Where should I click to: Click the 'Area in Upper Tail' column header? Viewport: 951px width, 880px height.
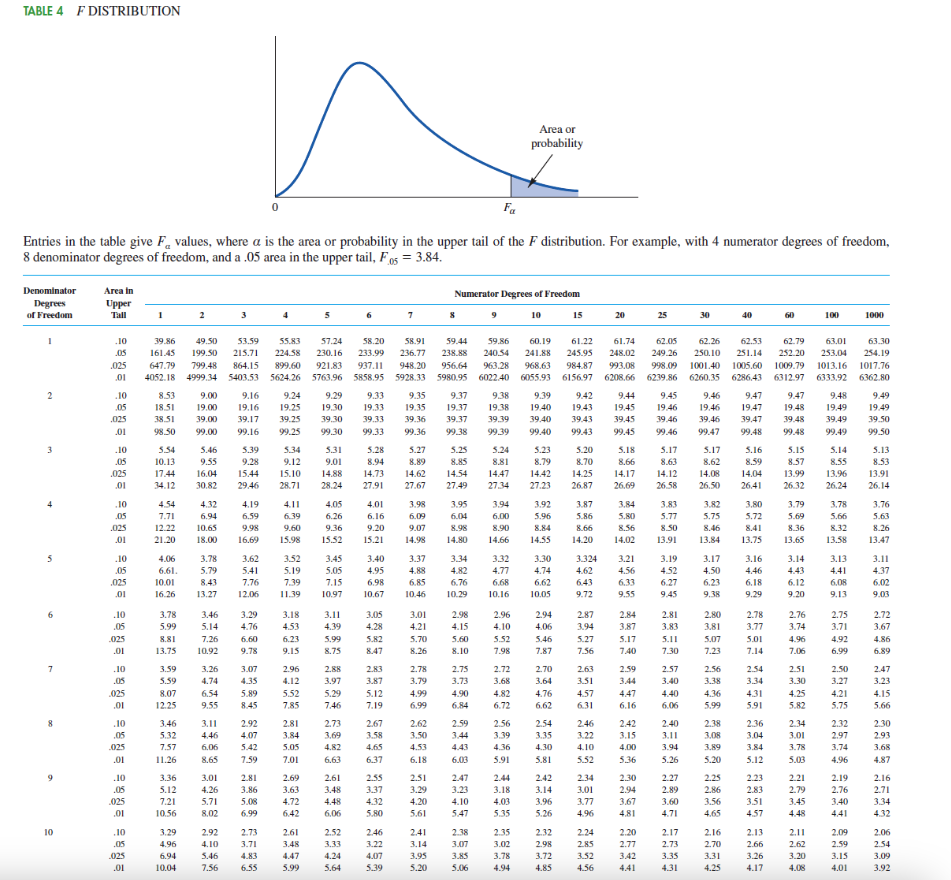click(x=118, y=303)
